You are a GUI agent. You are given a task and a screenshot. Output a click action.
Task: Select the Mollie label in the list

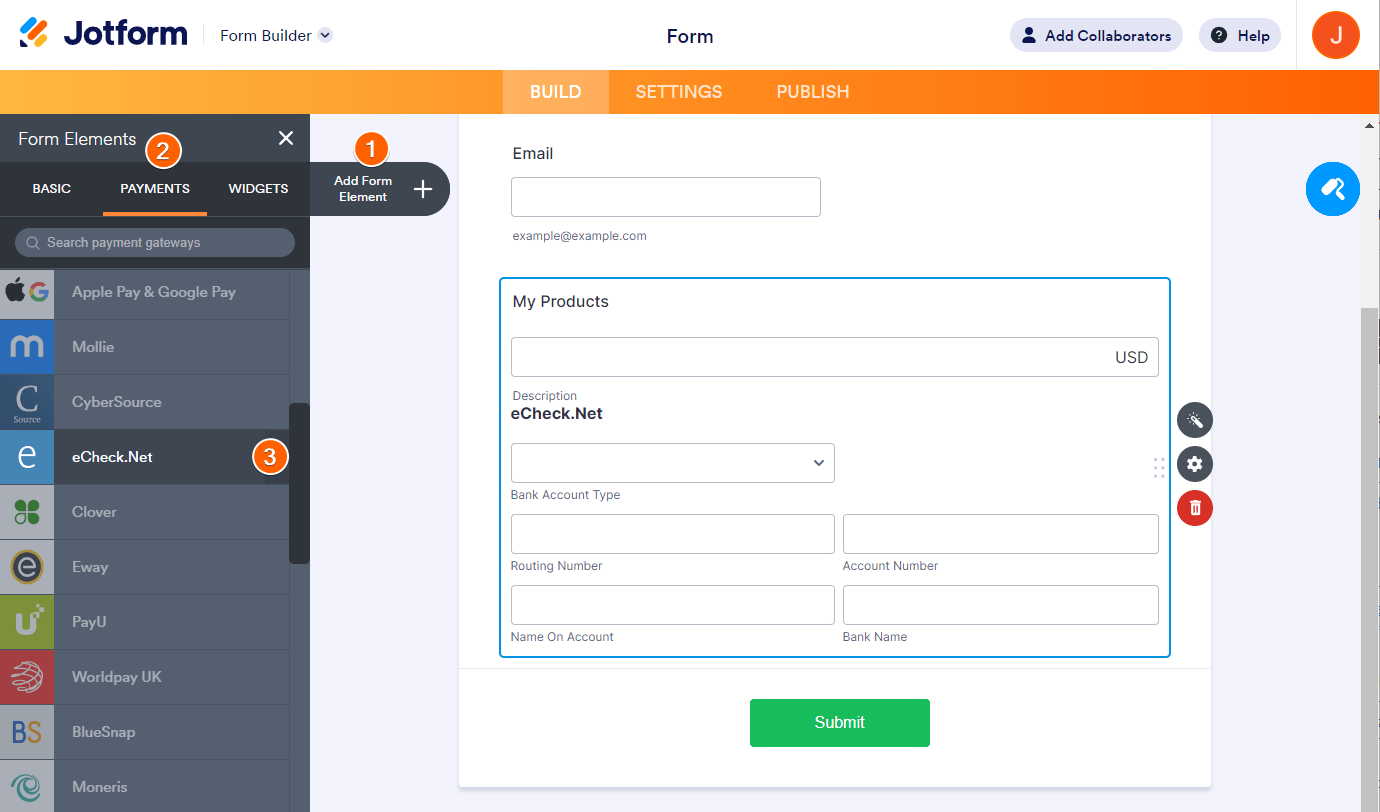coord(93,347)
